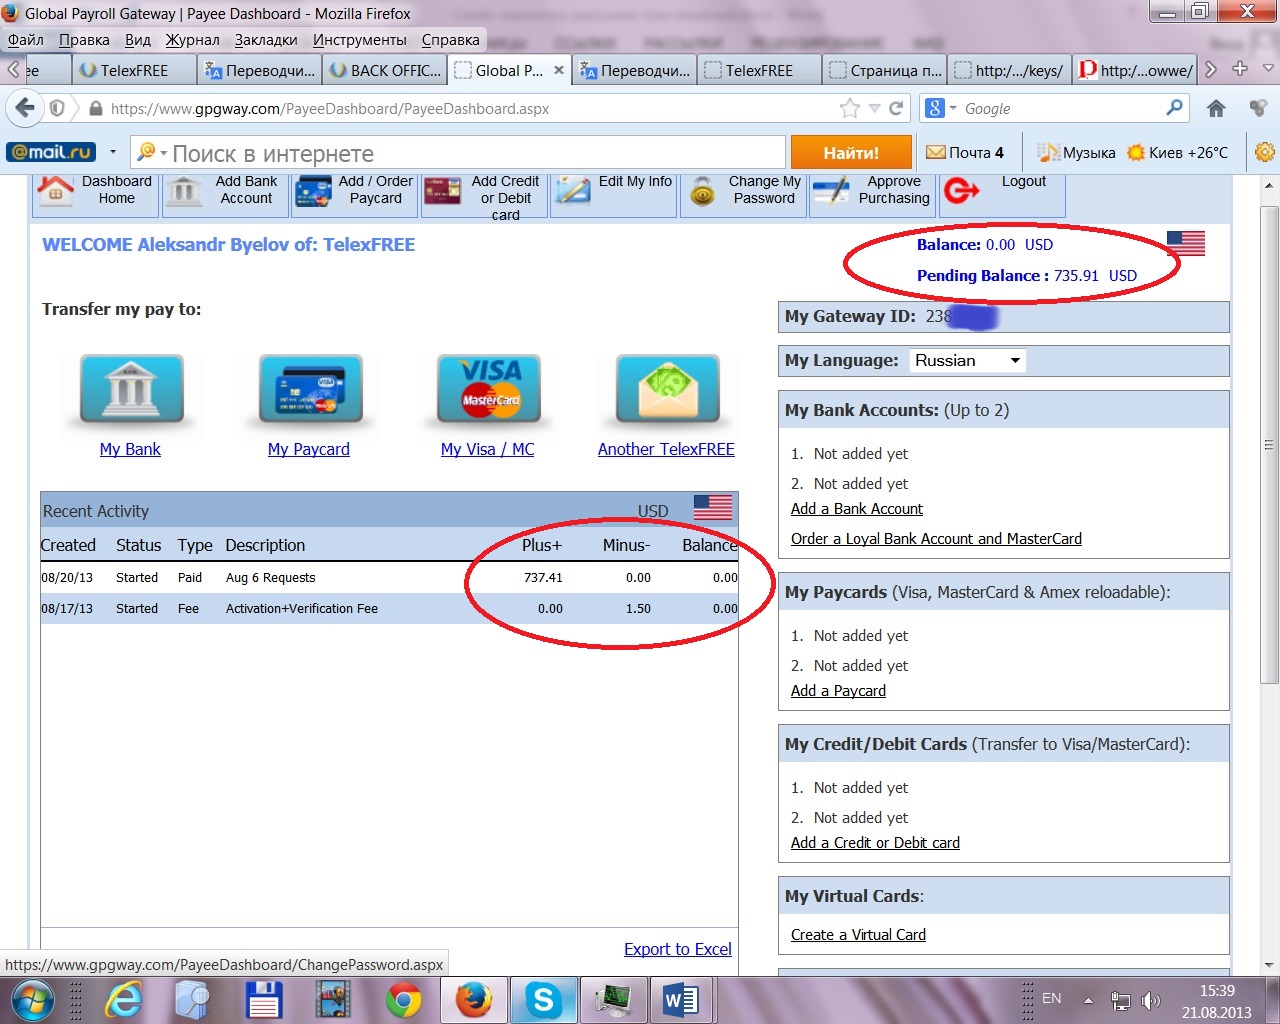Click the orange Найти! search button

(x=851, y=152)
